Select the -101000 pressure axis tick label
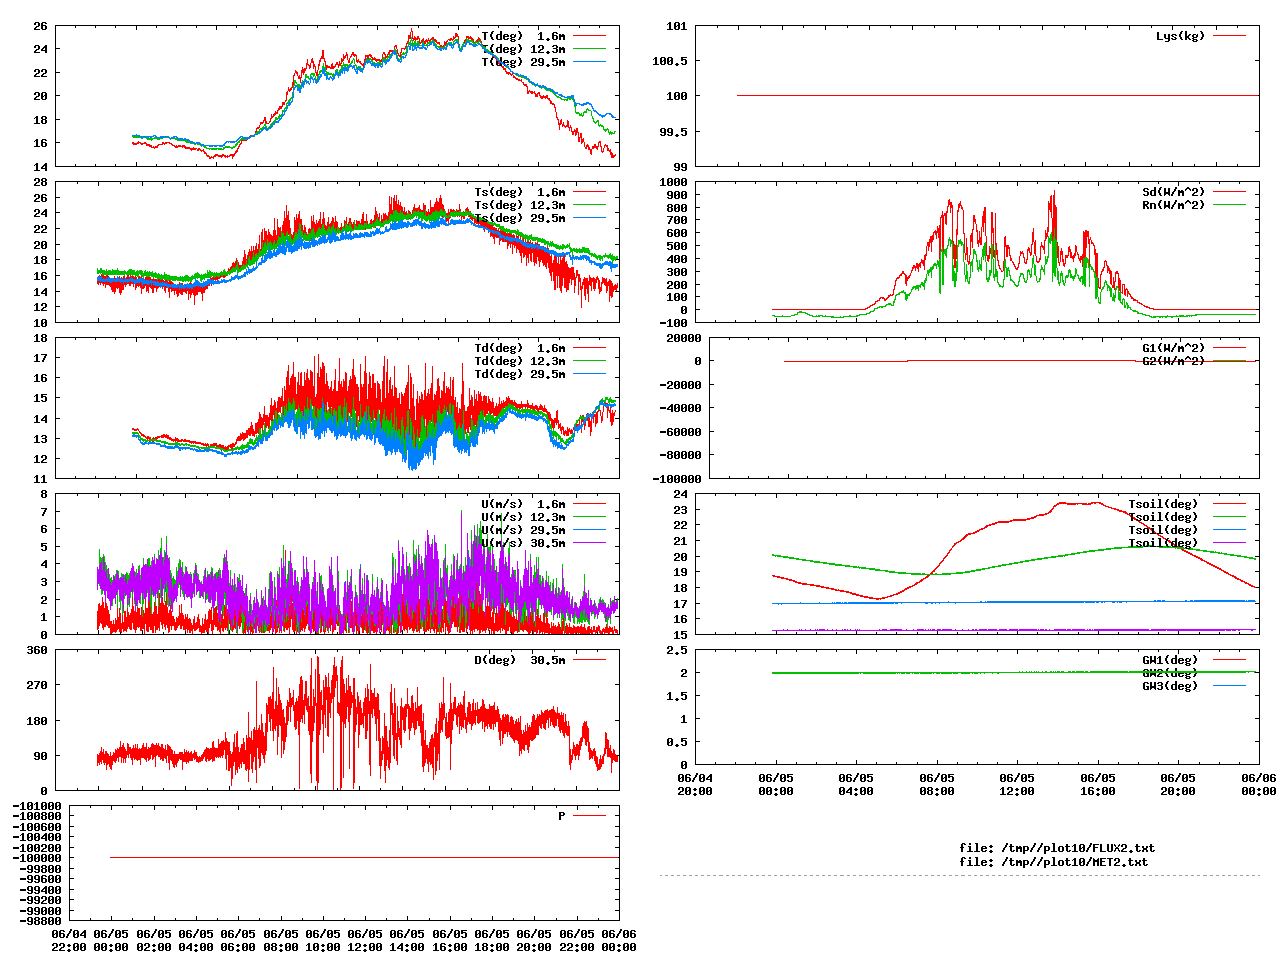The width and height of the screenshot is (1280, 960). coord(37,806)
